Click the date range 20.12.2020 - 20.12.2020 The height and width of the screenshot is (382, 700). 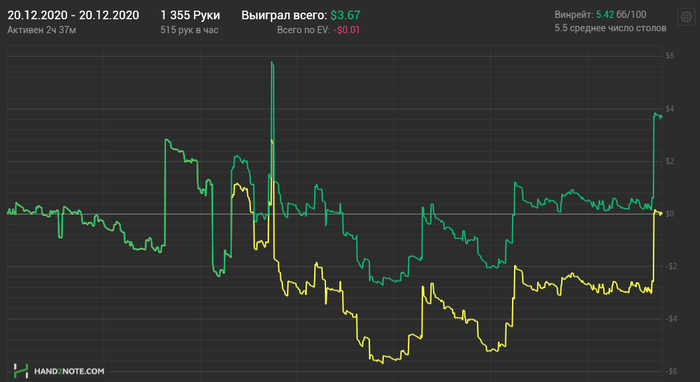click(x=73, y=15)
